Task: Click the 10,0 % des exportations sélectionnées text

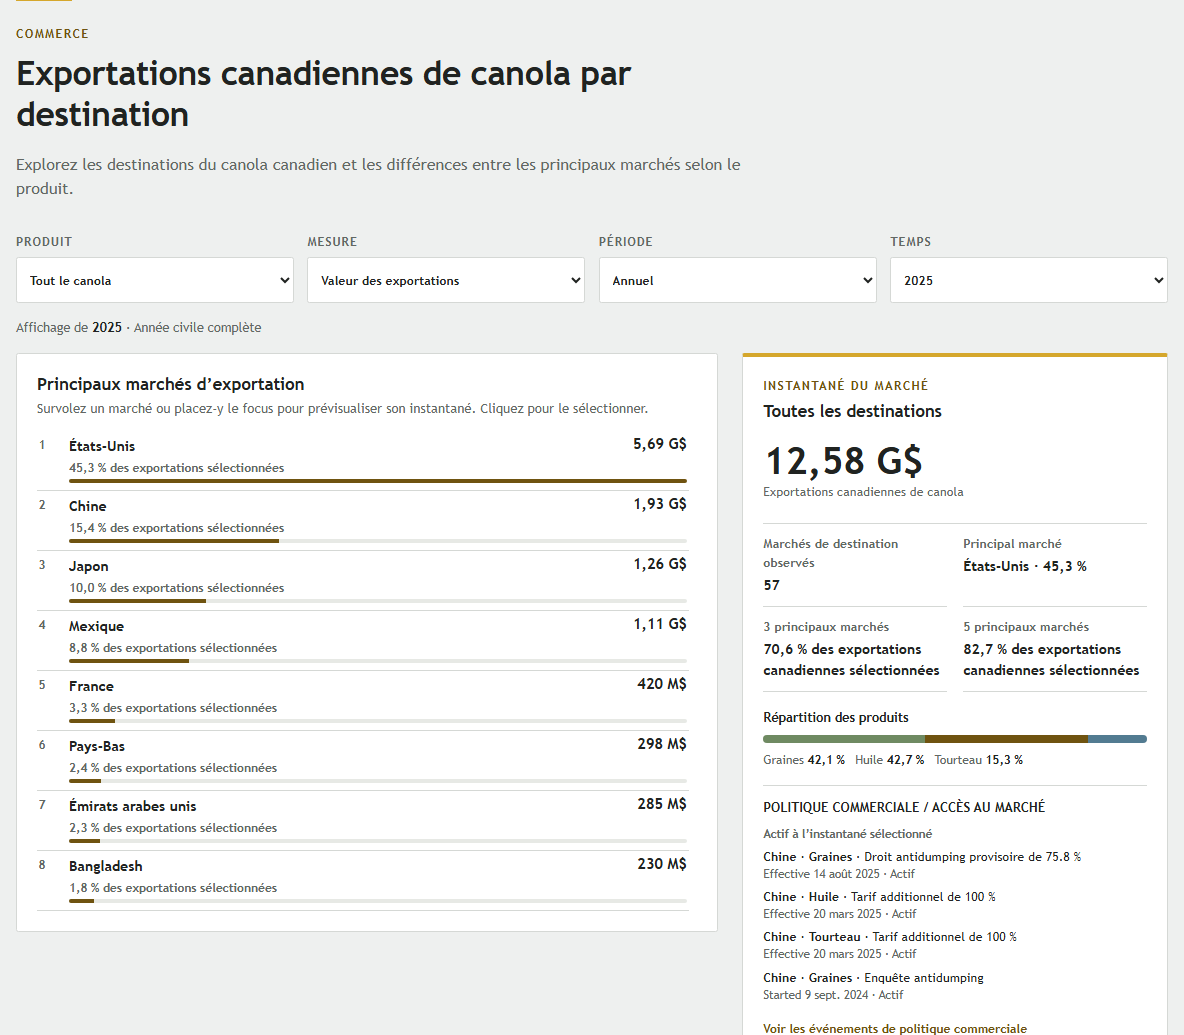Action: 177,588
